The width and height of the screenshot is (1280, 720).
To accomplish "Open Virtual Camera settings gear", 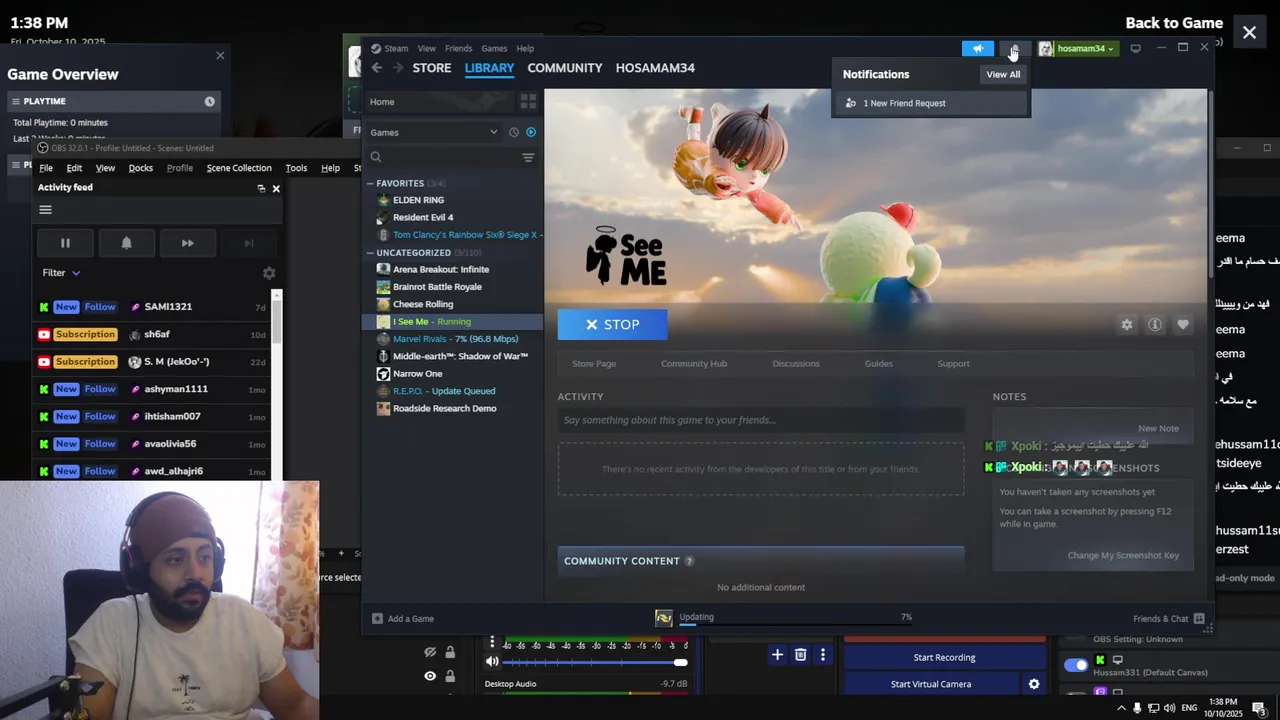I will (1034, 684).
